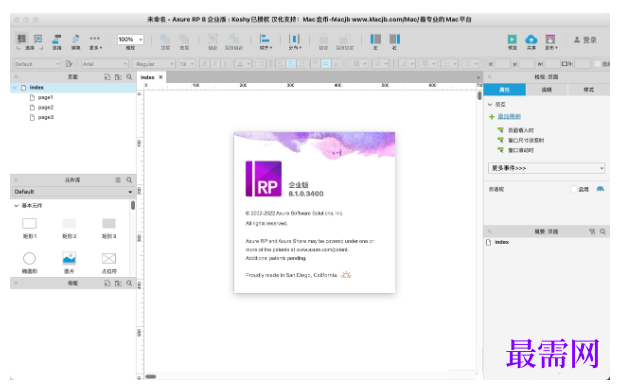The image size is (618, 385).
Task: Click Send to Back (底层) icon
Action: coord(184,39)
